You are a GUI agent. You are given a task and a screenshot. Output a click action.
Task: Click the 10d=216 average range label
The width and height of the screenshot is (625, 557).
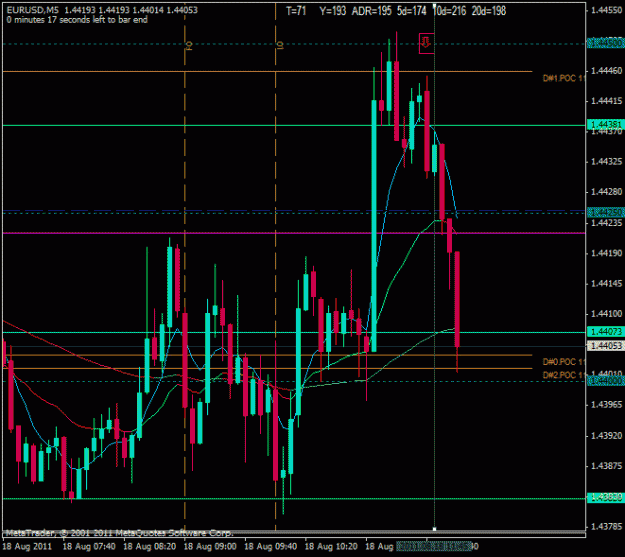(x=450, y=11)
